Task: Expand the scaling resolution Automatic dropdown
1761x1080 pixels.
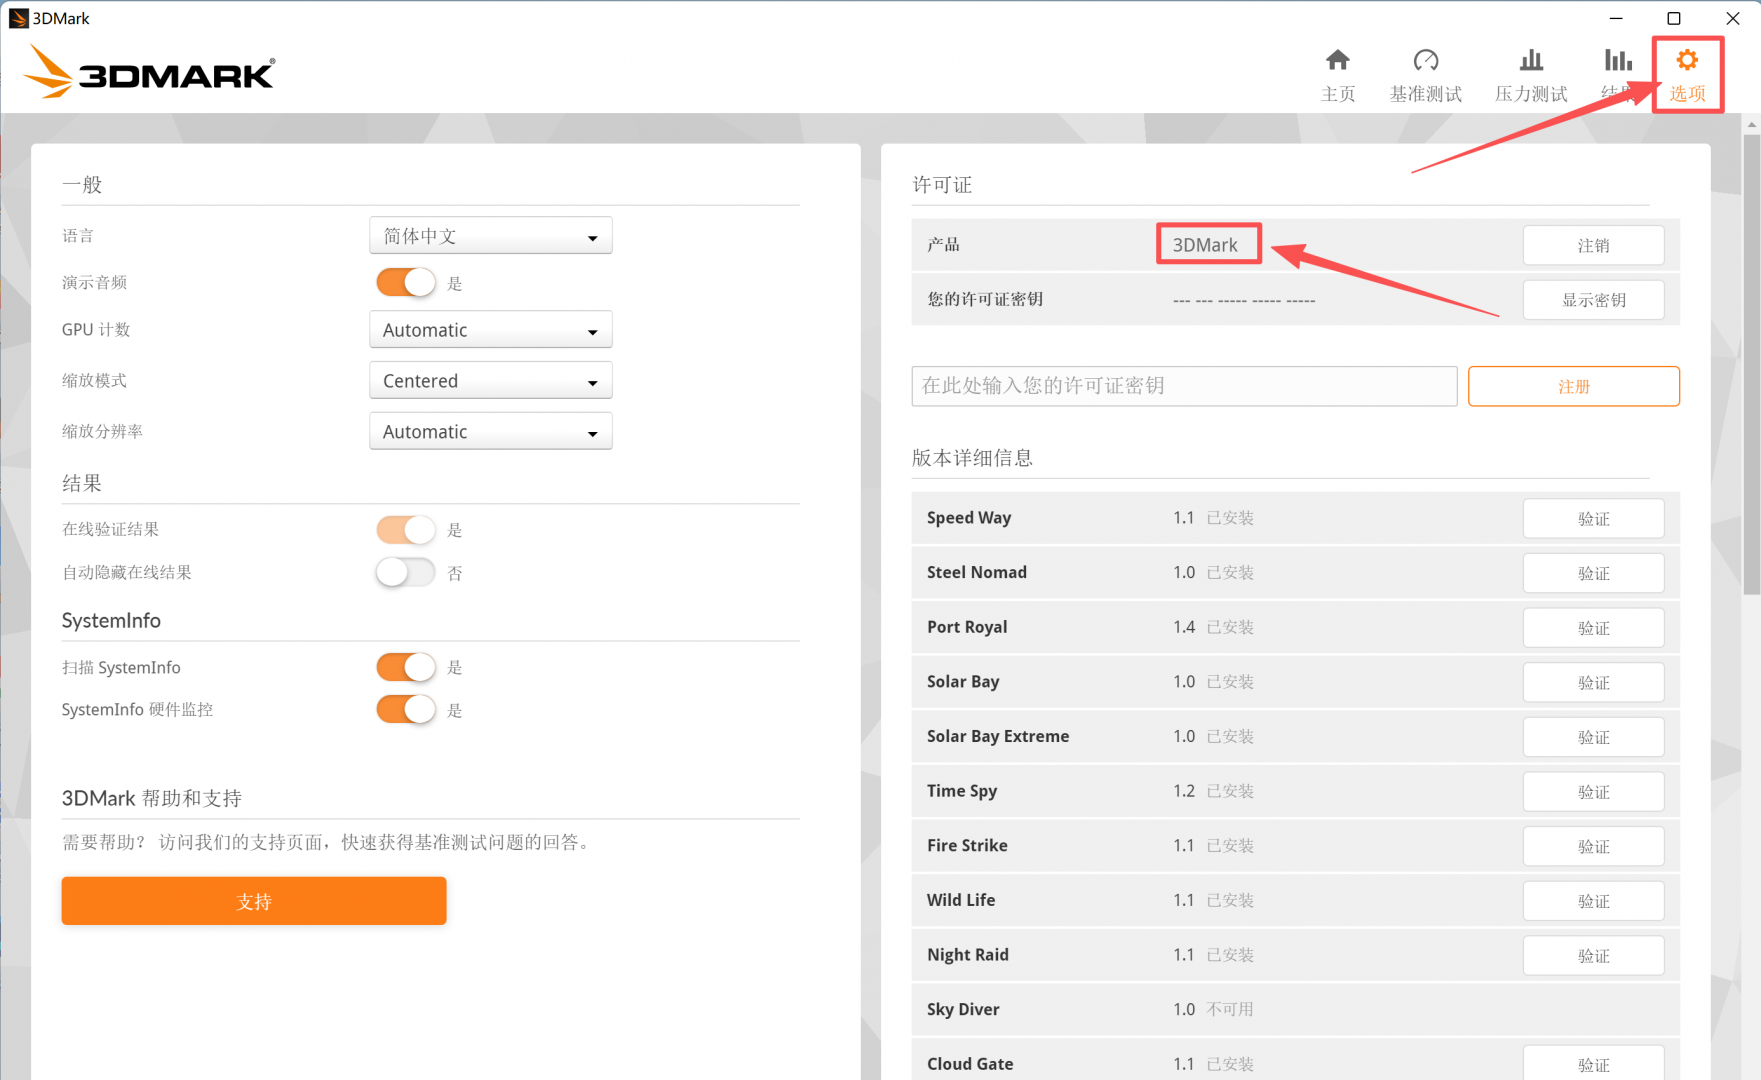Action: tap(490, 432)
